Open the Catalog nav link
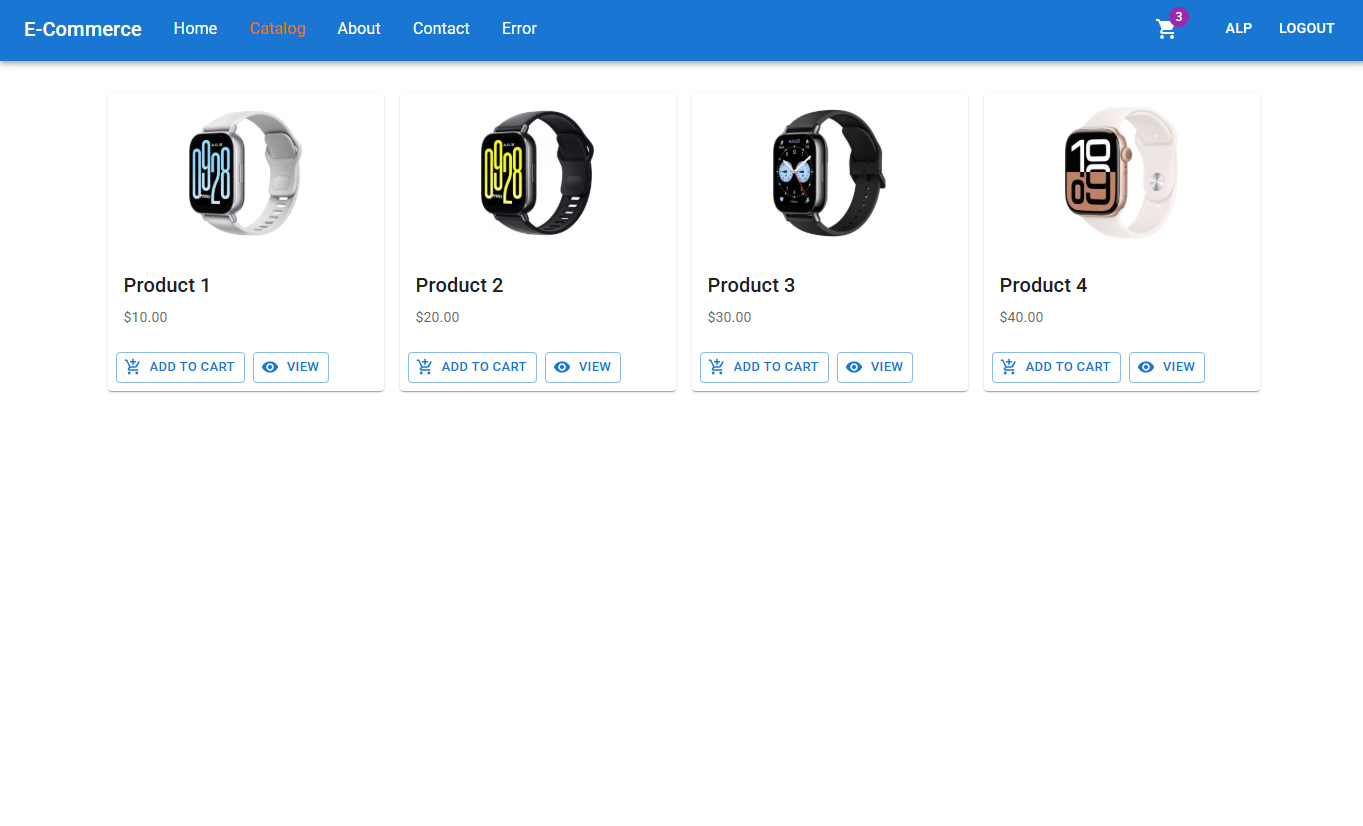Screen dimensions: 1363x826 [x=277, y=29]
